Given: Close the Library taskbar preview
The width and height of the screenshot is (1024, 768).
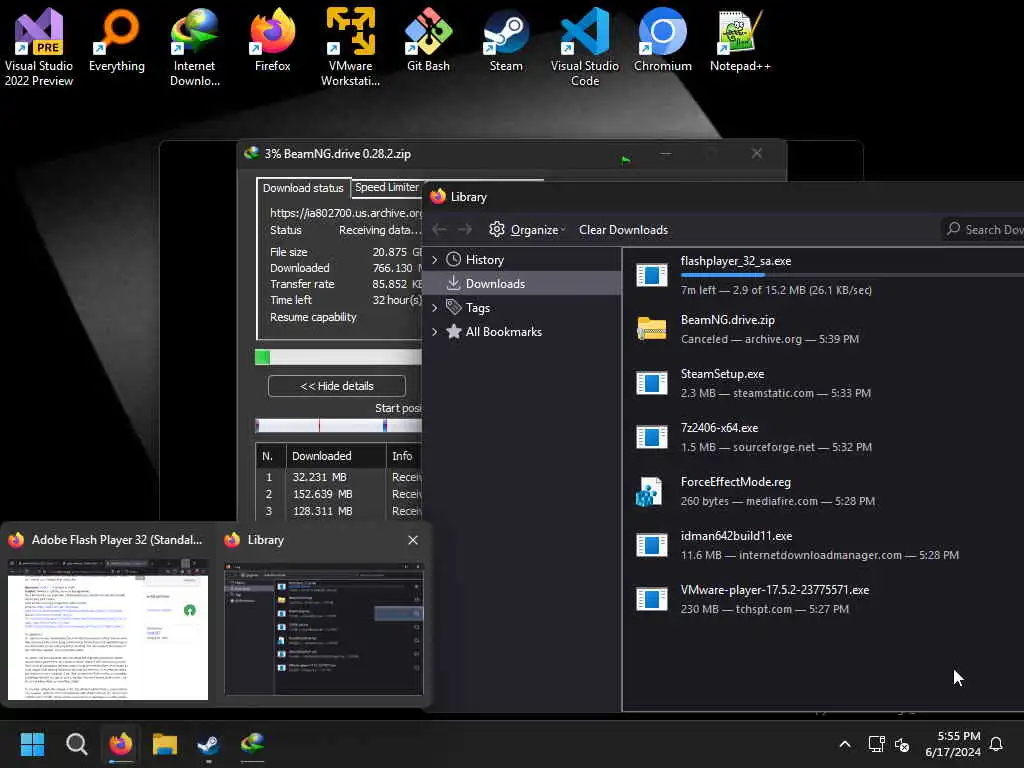Looking at the screenshot, I should click(x=413, y=540).
